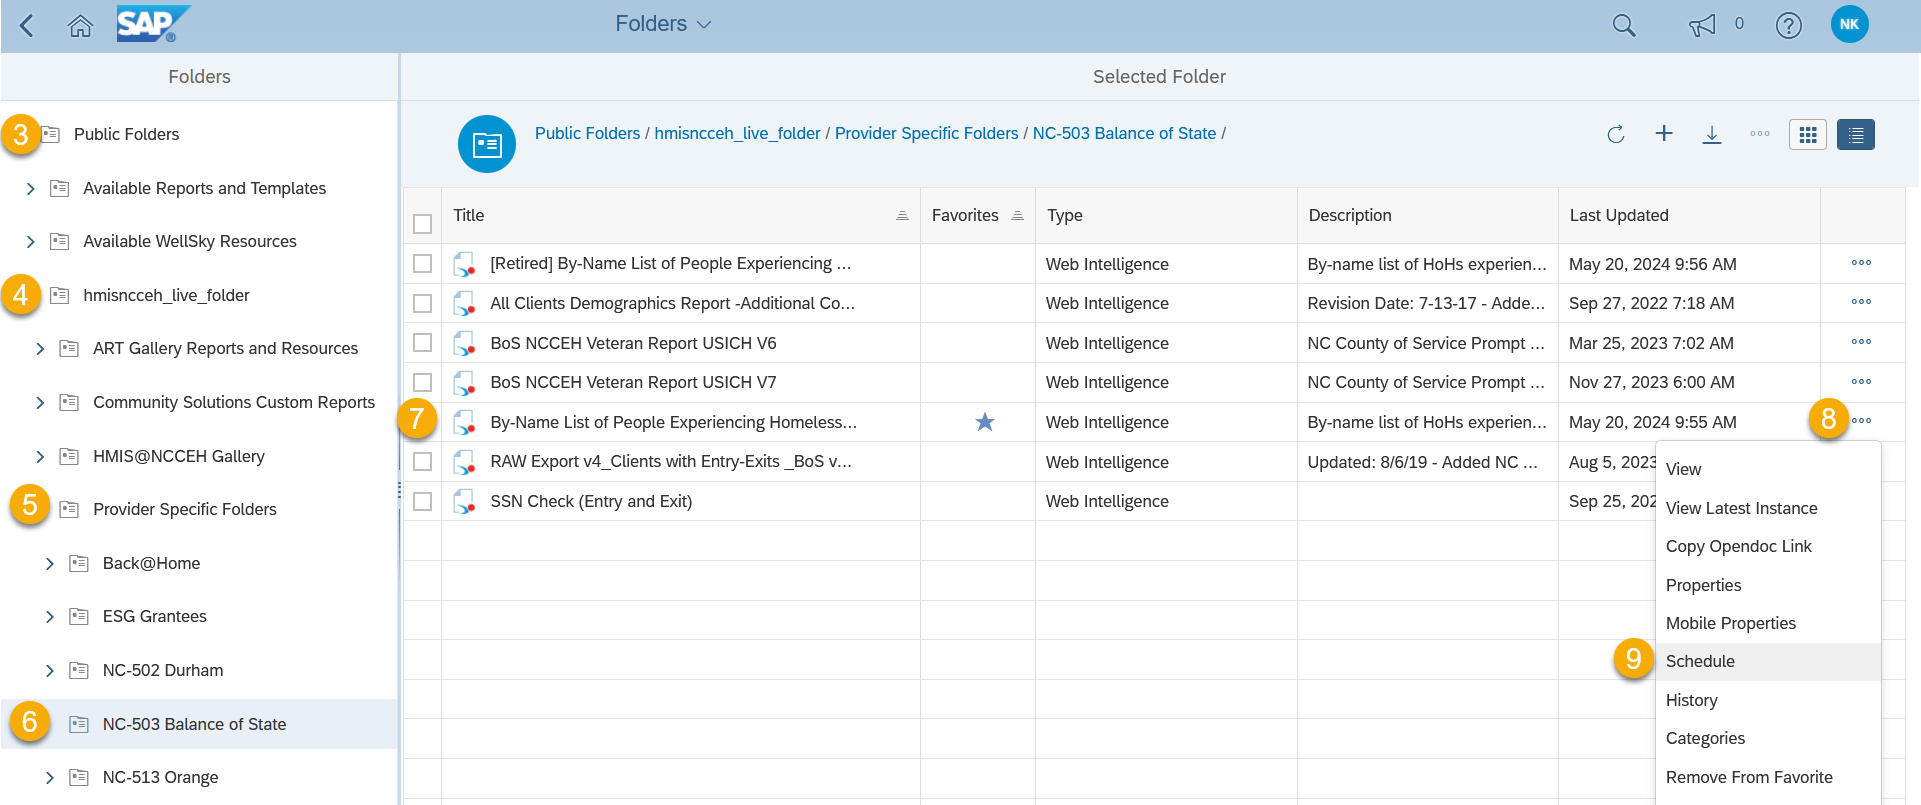The height and width of the screenshot is (805, 1921).
Task: Expand Available Reports and Templates folder
Action: pos(30,188)
